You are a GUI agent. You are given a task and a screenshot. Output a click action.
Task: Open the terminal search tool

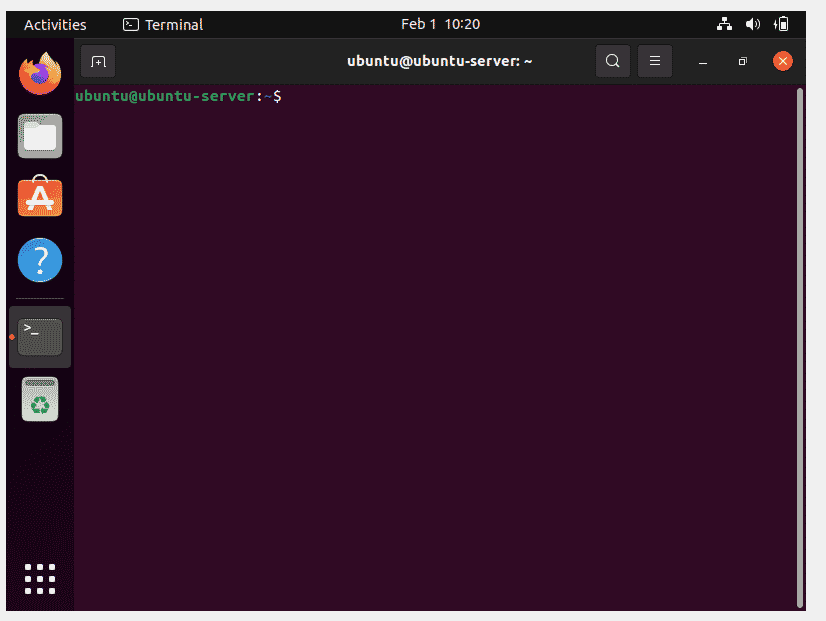(x=613, y=61)
